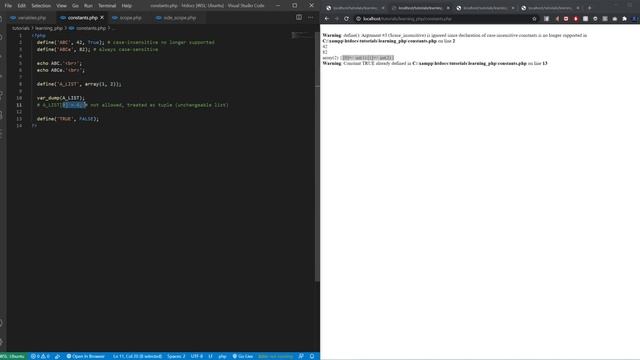The height and width of the screenshot is (360, 640).
Task: Click the feedback icon in status bar
Action: [x=301, y=356]
